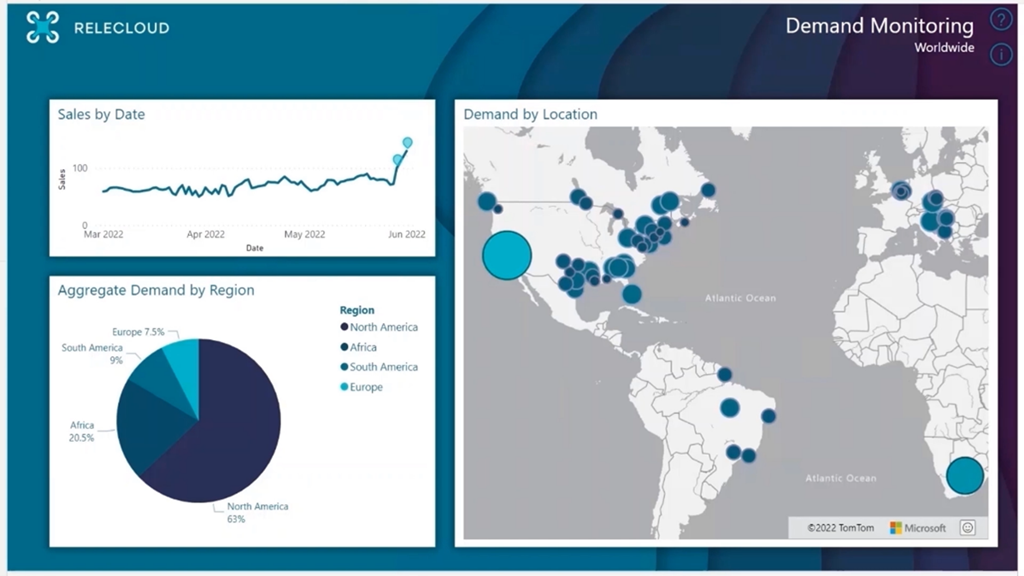Click the Europe 7.5% data label

138,332
